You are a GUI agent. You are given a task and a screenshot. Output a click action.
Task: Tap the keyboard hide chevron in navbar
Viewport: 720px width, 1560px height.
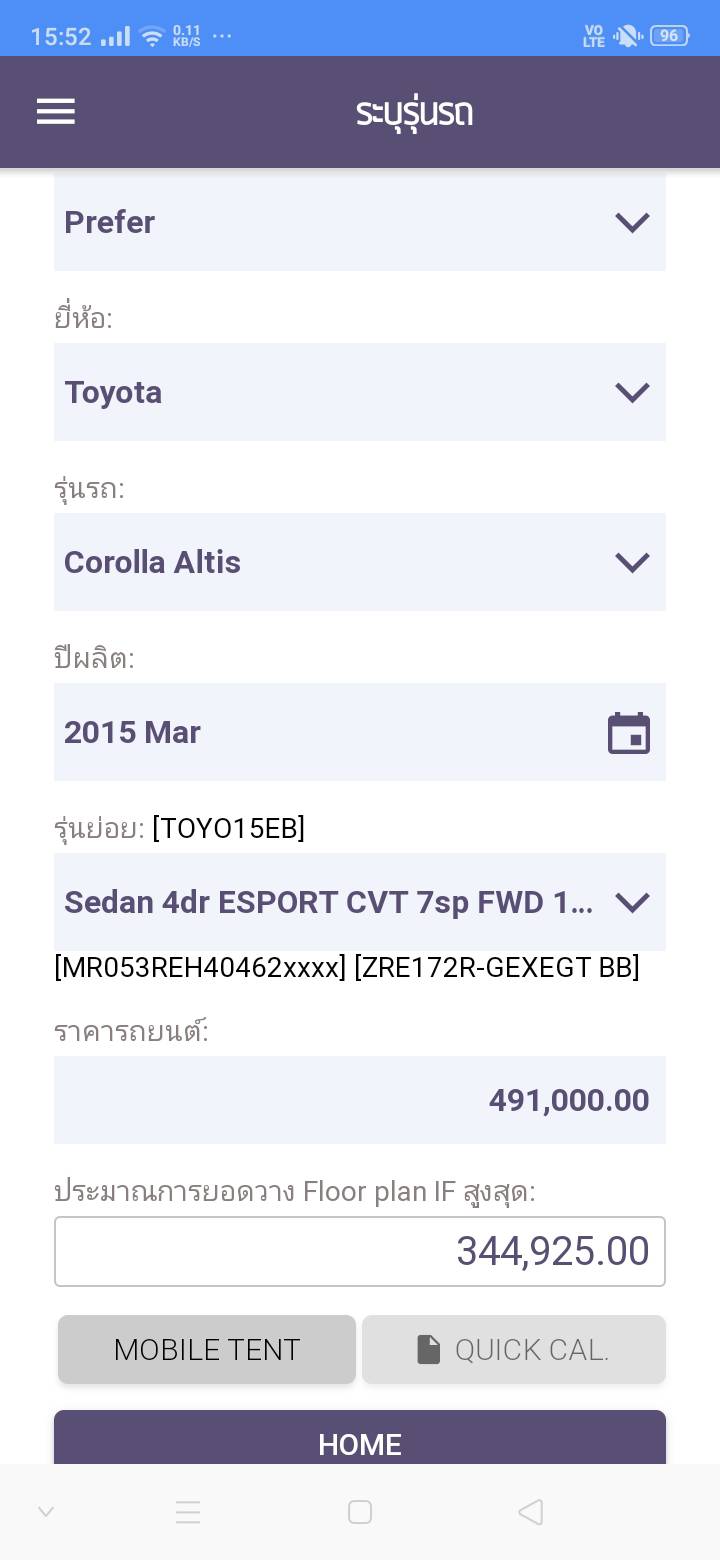(x=46, y=1511)
